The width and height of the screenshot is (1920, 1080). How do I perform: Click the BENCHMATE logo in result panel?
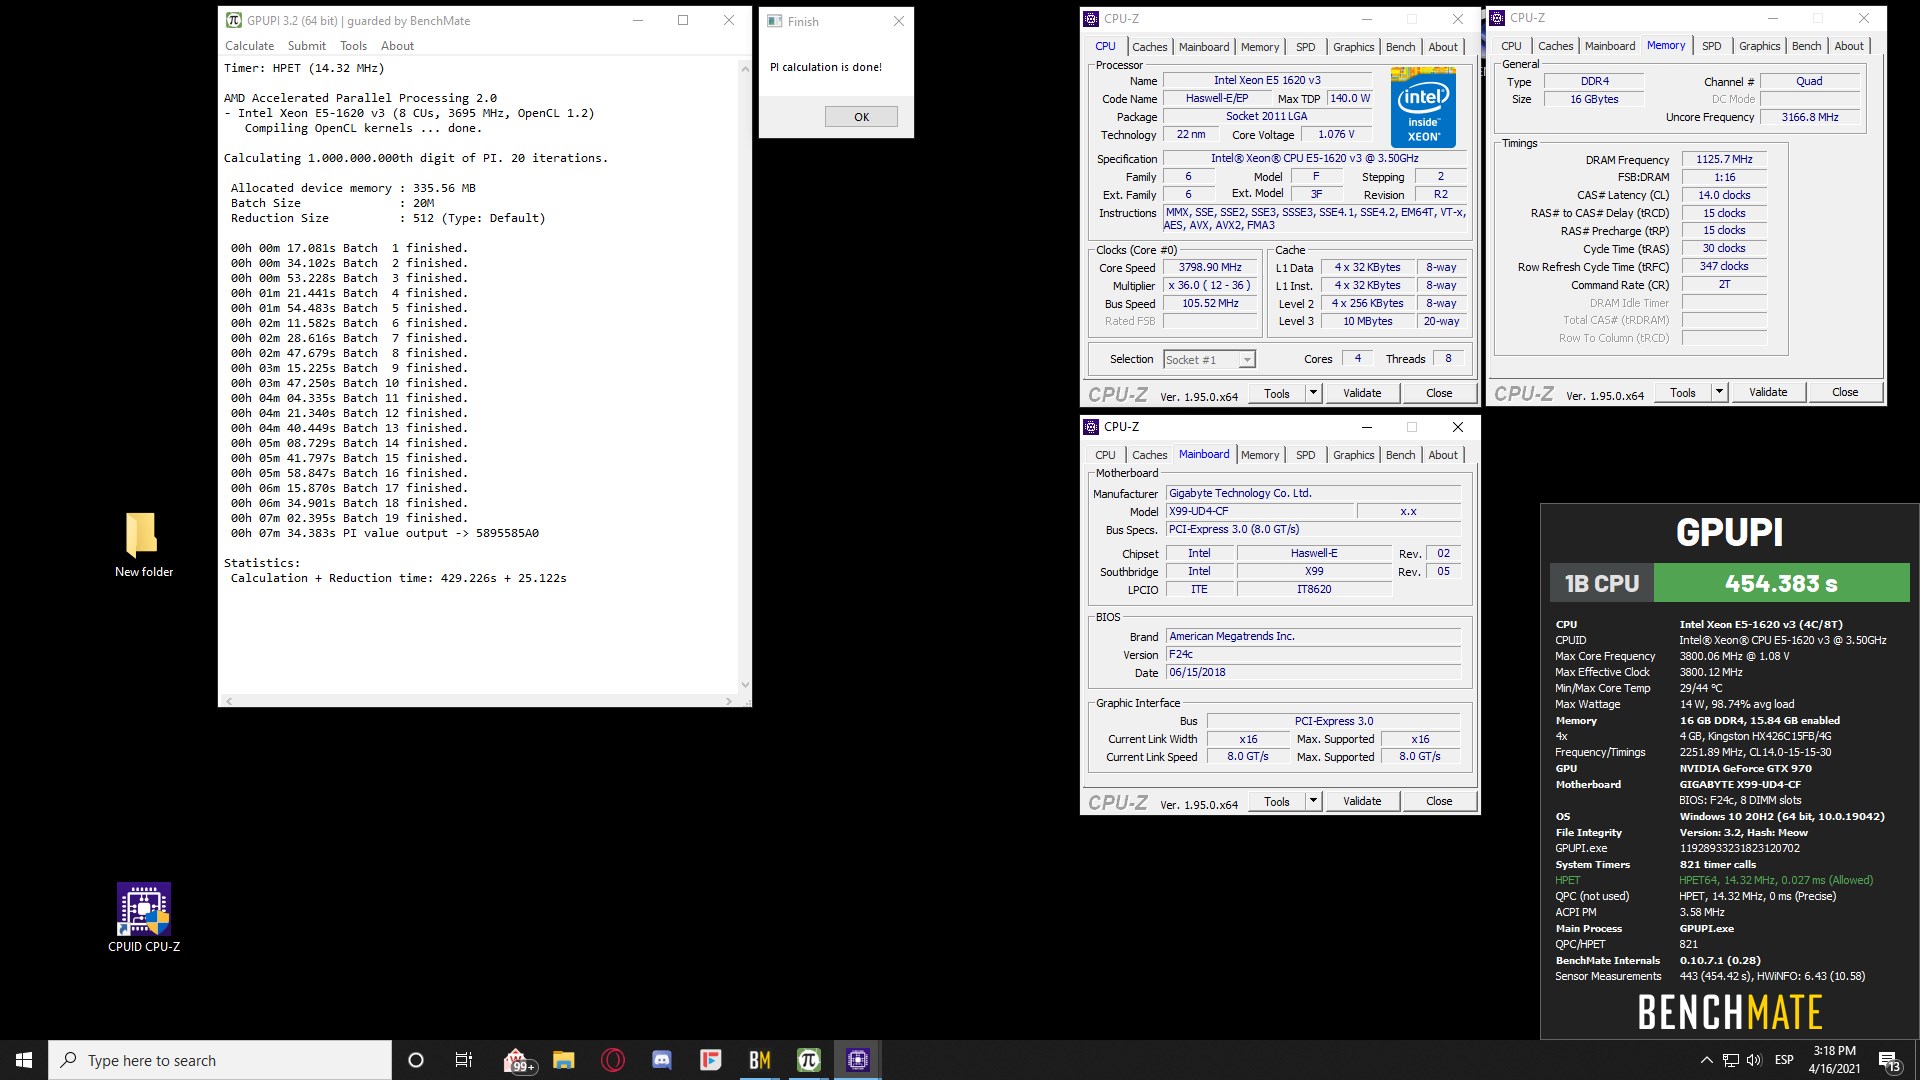click(x=1729, y=1012)
